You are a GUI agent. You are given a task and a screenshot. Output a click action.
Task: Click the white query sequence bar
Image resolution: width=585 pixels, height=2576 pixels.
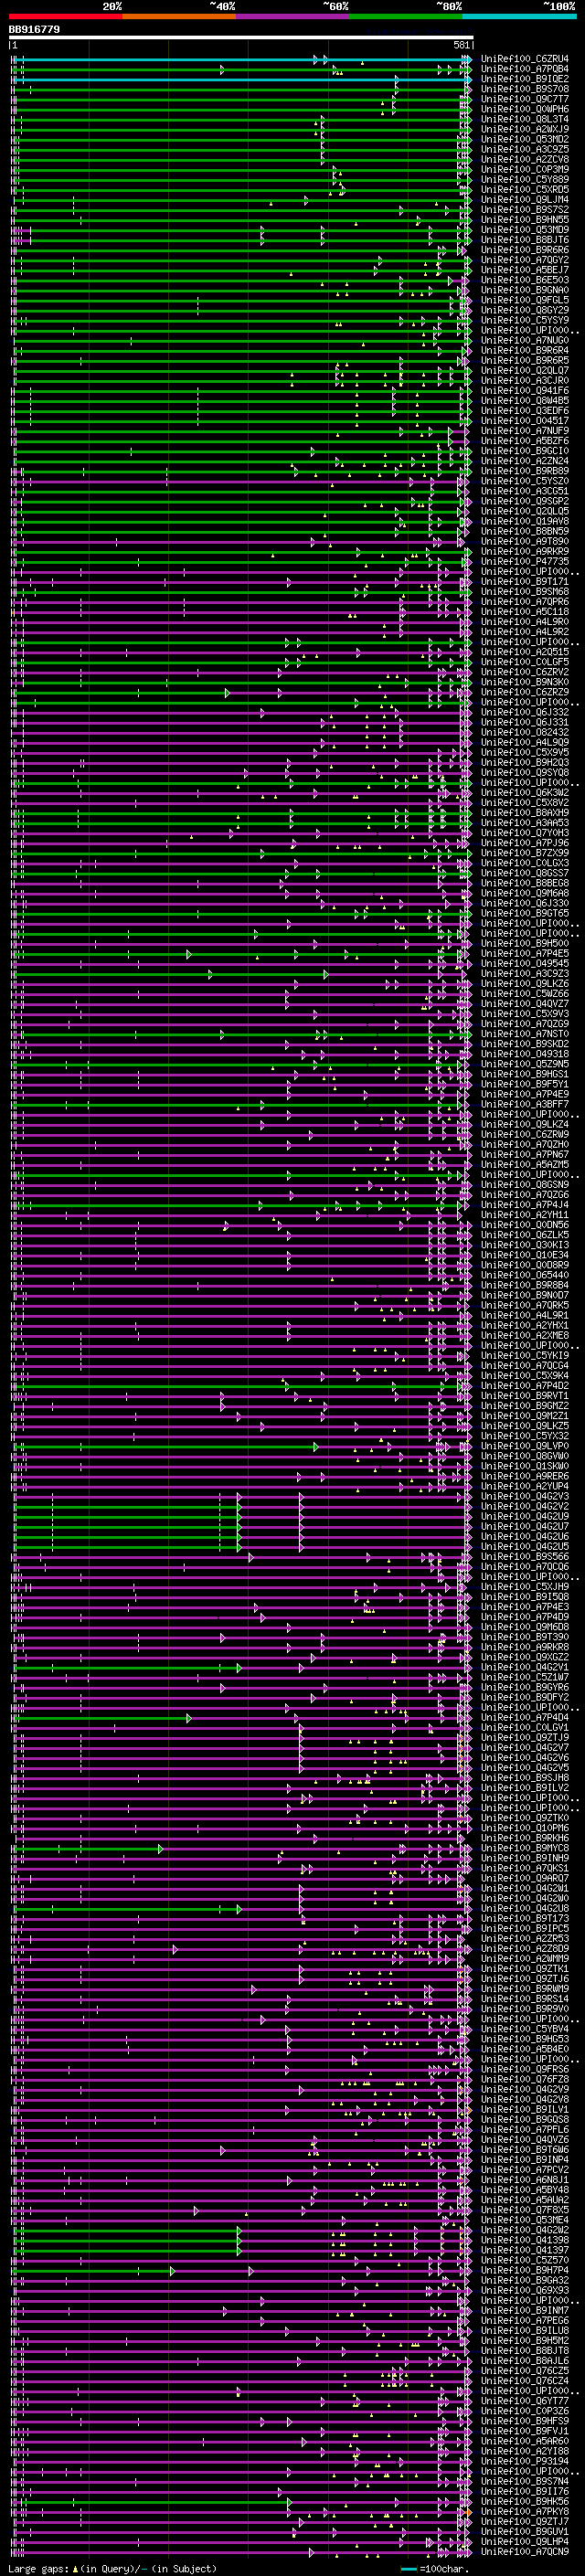241,37
